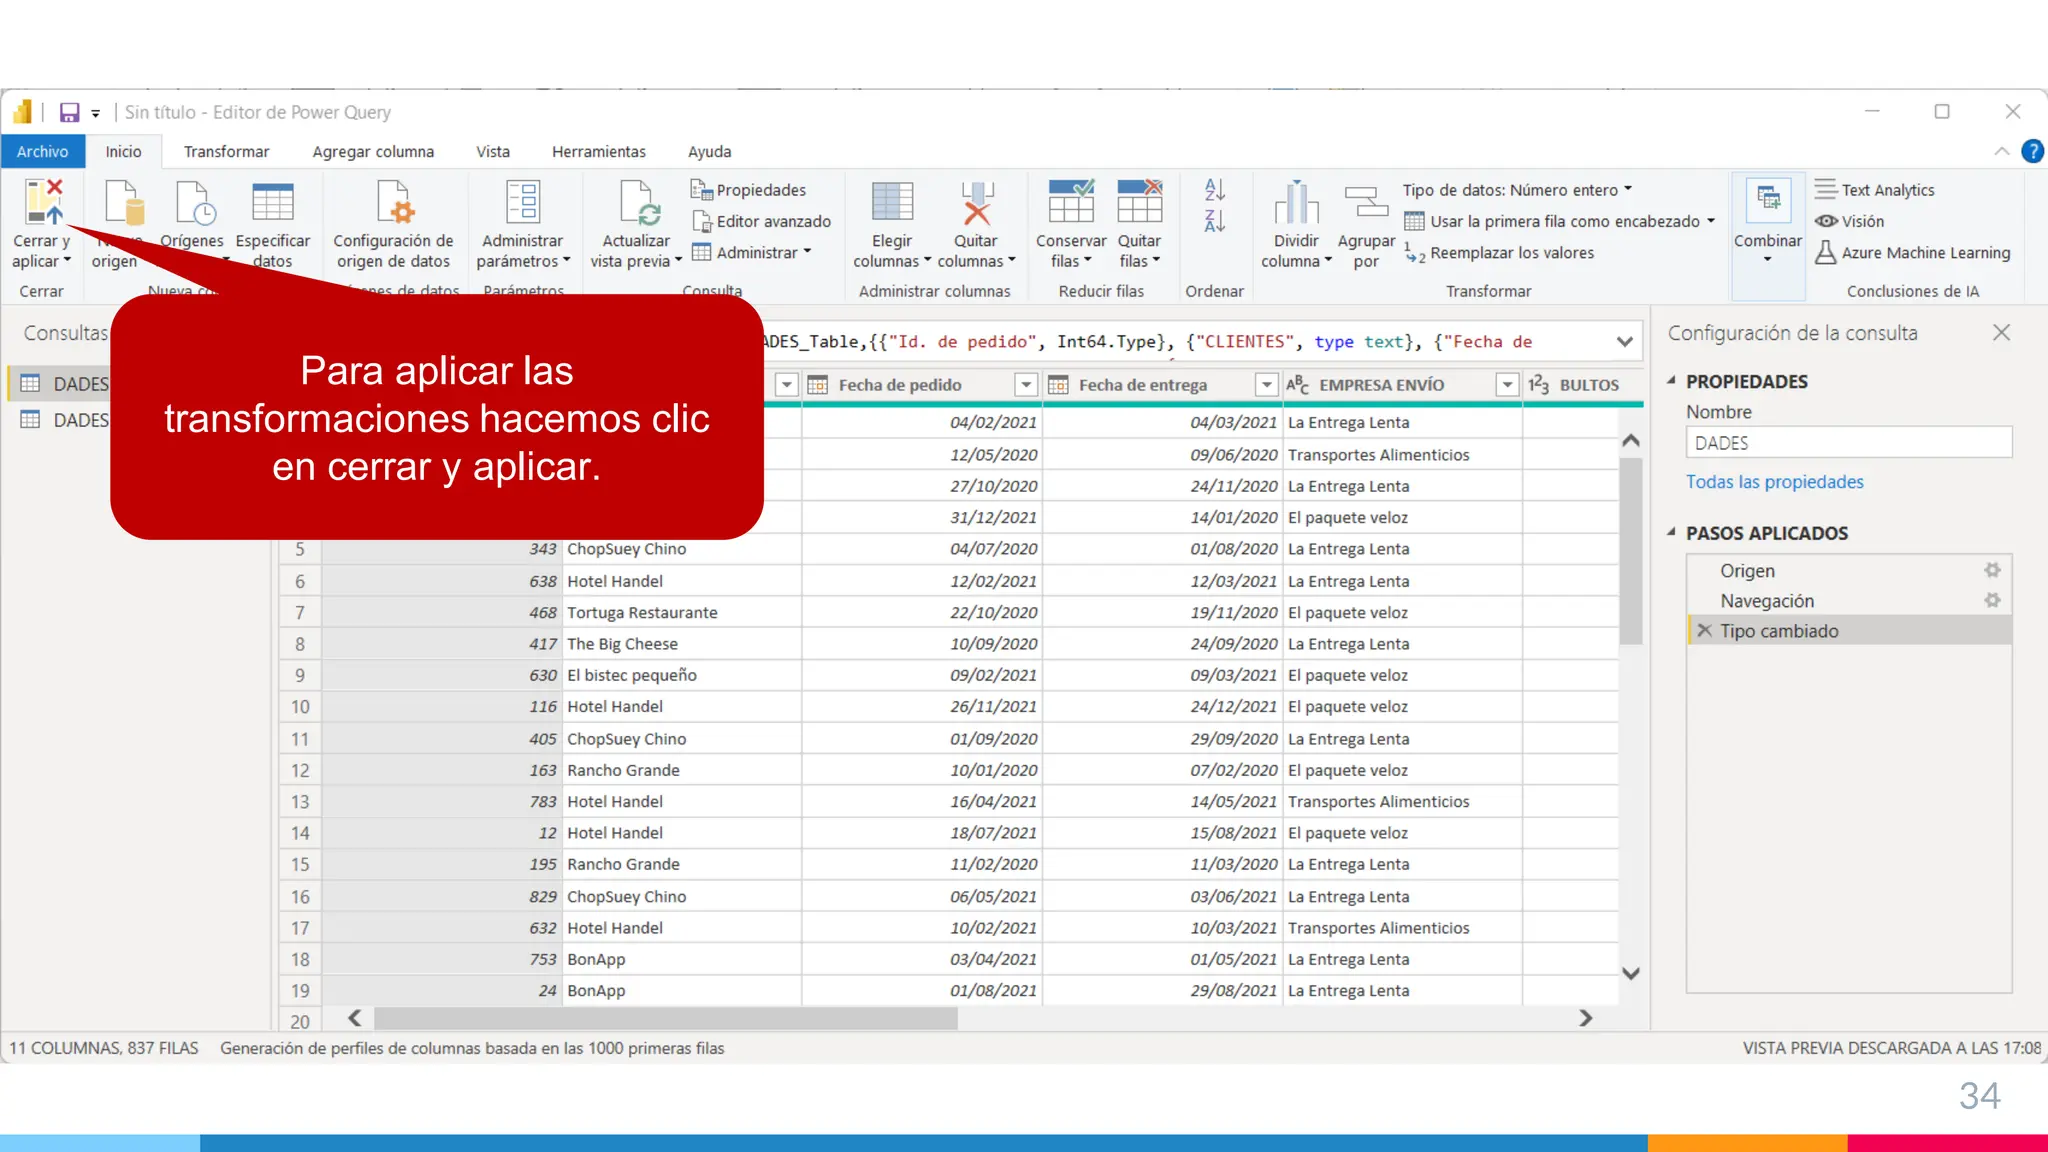Click the save icon in title bar
The image size is (2048, 1152).
(x=69, y=112)
